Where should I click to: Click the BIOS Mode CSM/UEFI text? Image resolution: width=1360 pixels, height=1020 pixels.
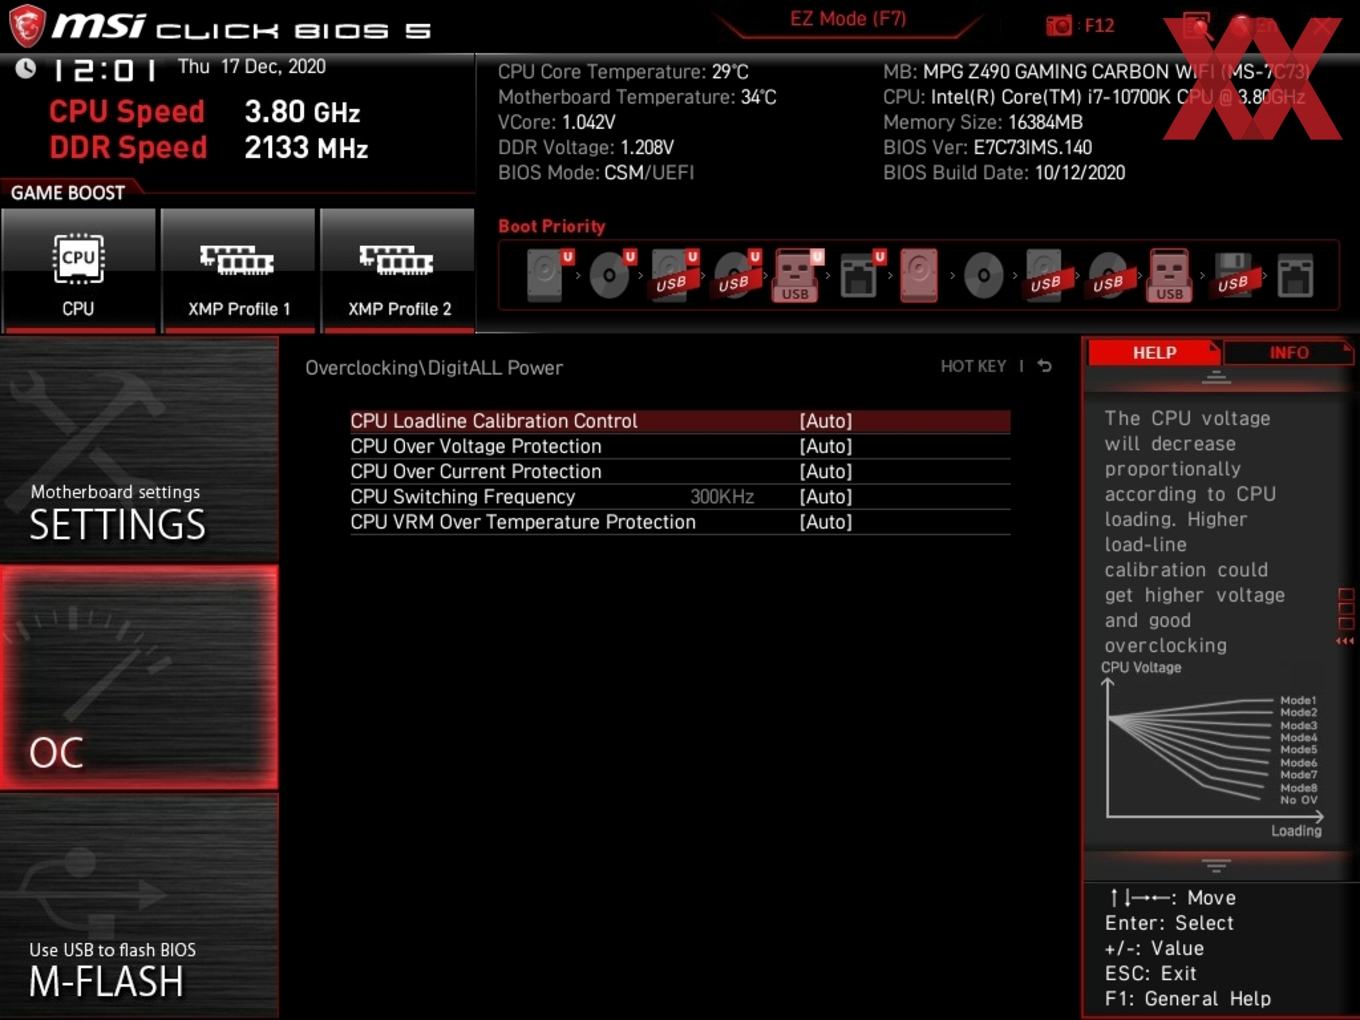point(596,172)
